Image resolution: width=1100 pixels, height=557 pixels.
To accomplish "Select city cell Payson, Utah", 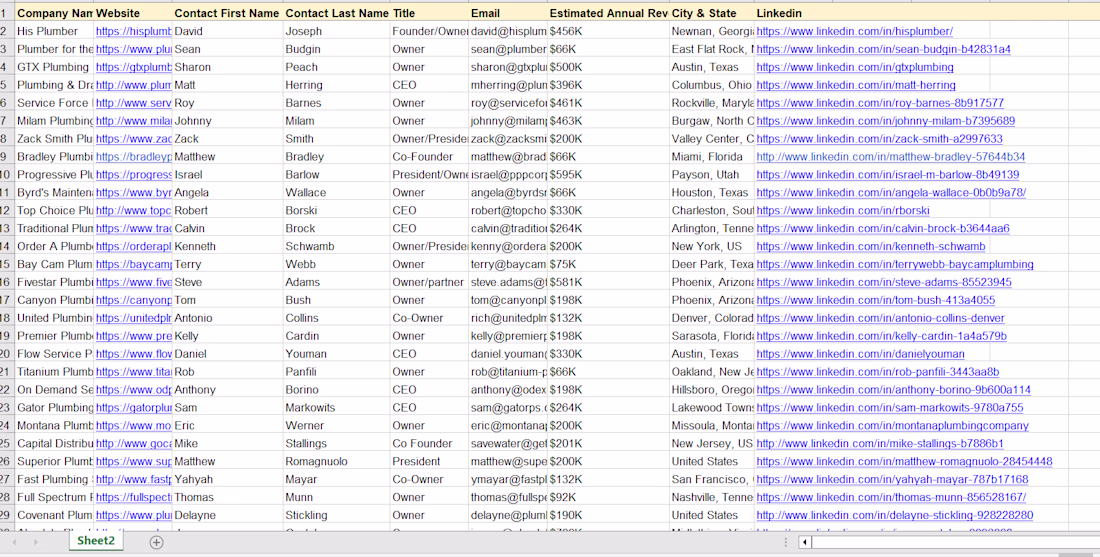I will tap(711, 175).
